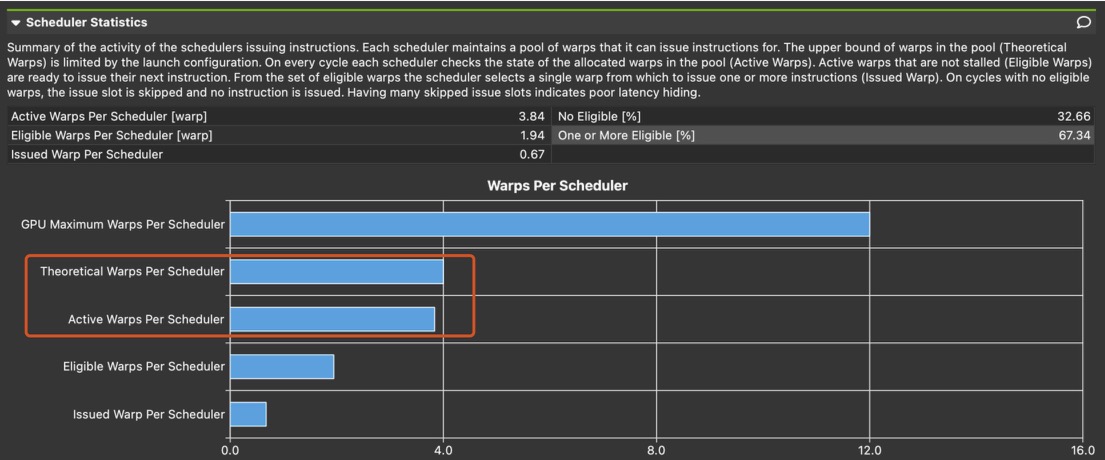
Task: Click the Warps Per Scheduler chart title
Action: pos(557,185)
